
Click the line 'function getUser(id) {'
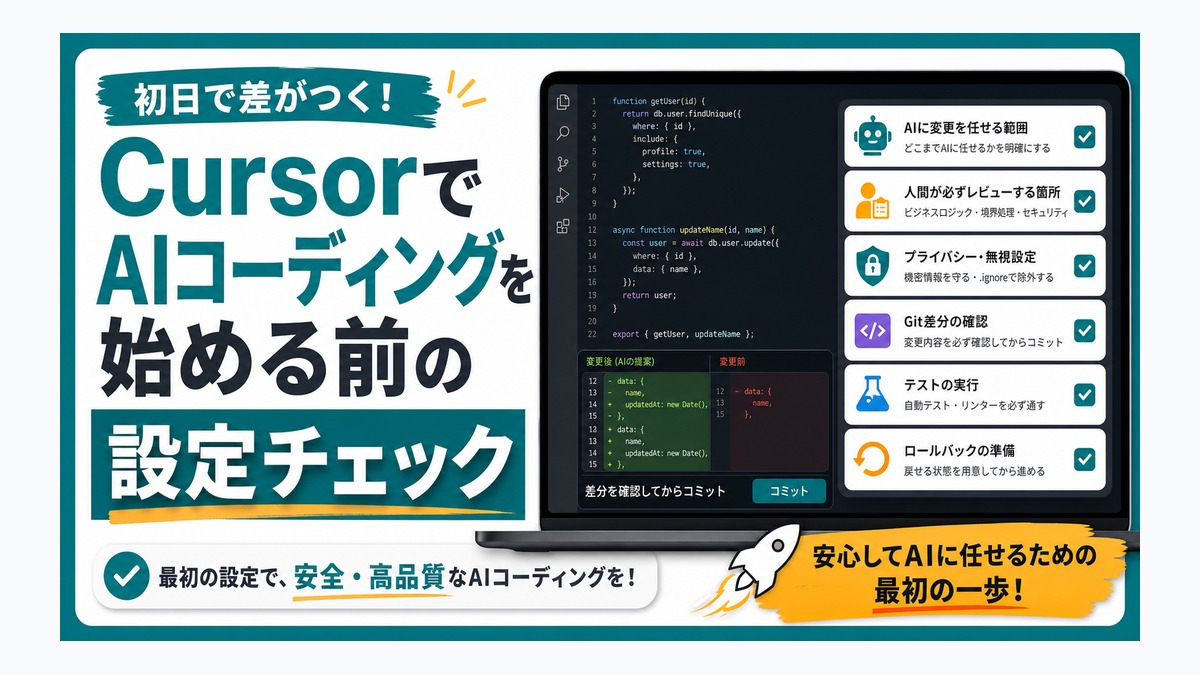click(x=659, y=101)
